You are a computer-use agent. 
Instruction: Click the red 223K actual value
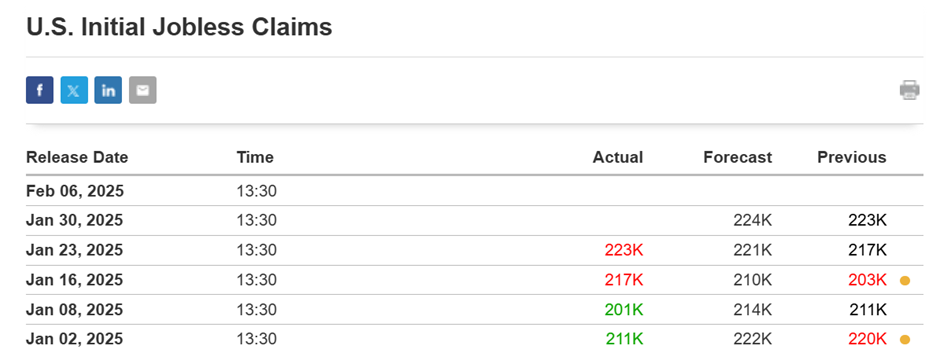click(x=623, y=250)
